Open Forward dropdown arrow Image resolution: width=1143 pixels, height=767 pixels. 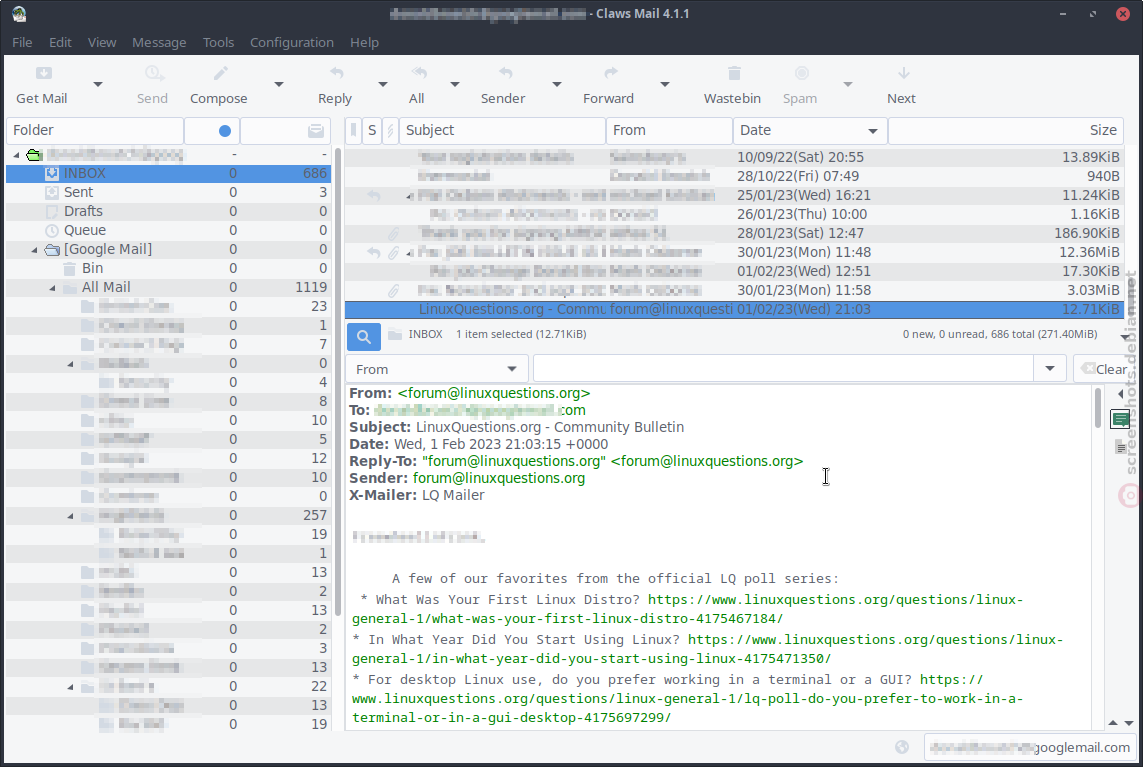point(665,85)
